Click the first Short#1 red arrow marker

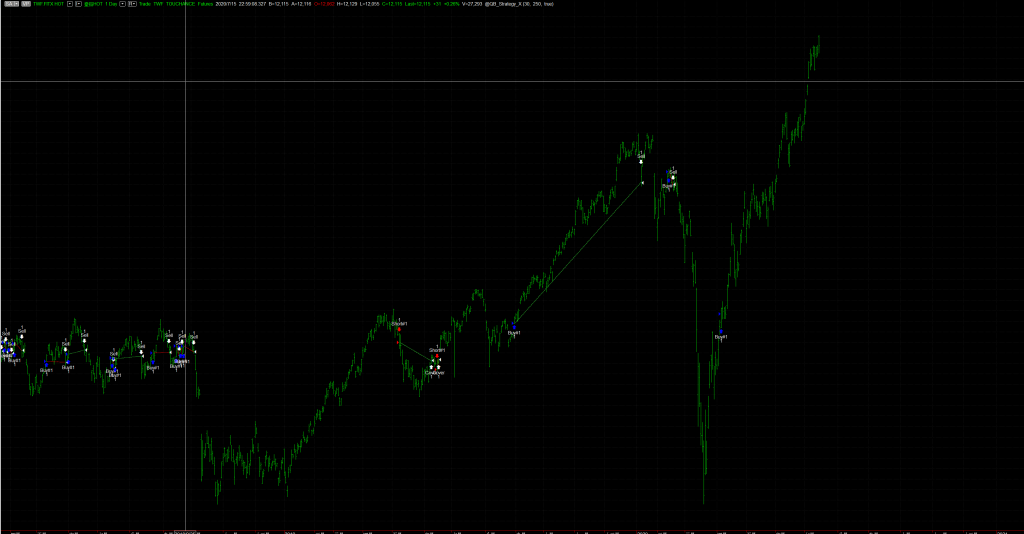(x=399, y=328)
